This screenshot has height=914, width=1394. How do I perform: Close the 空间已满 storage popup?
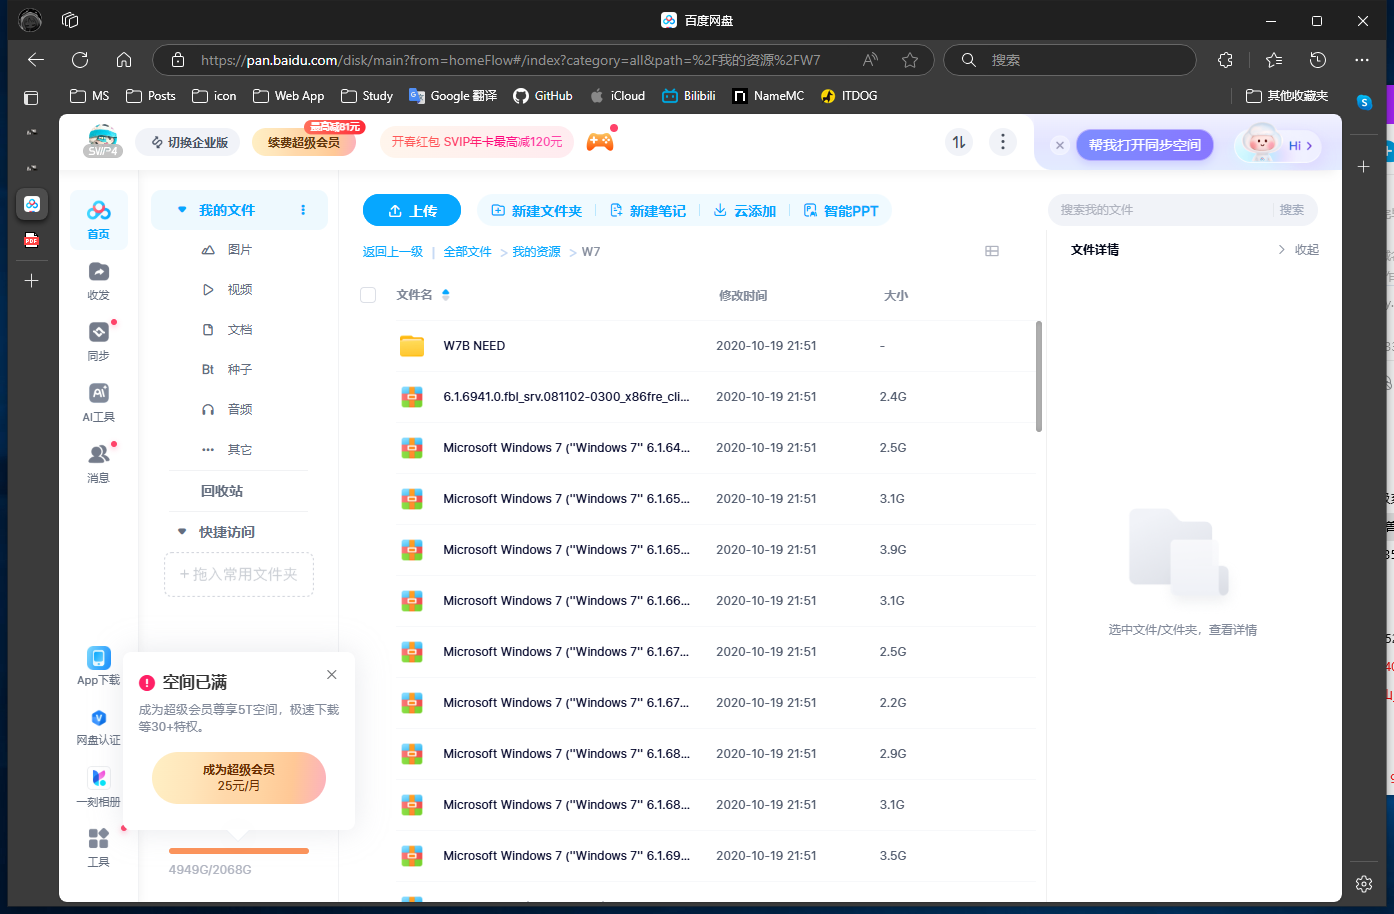[x=332, y=675]
